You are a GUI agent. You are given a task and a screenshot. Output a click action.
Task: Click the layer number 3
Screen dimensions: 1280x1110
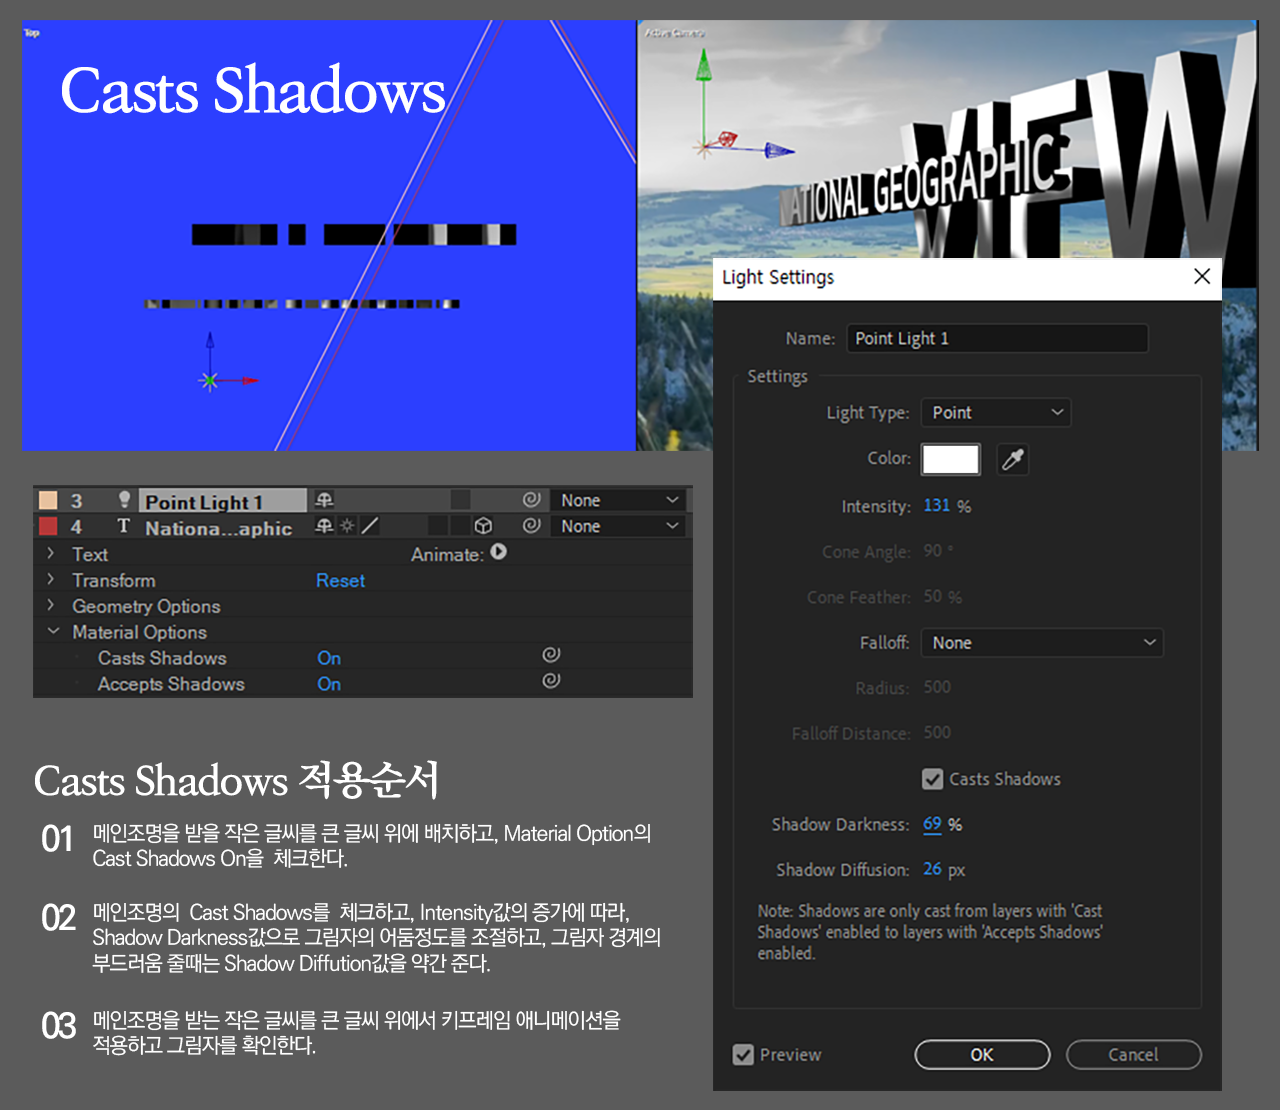(x=76, y=501)
